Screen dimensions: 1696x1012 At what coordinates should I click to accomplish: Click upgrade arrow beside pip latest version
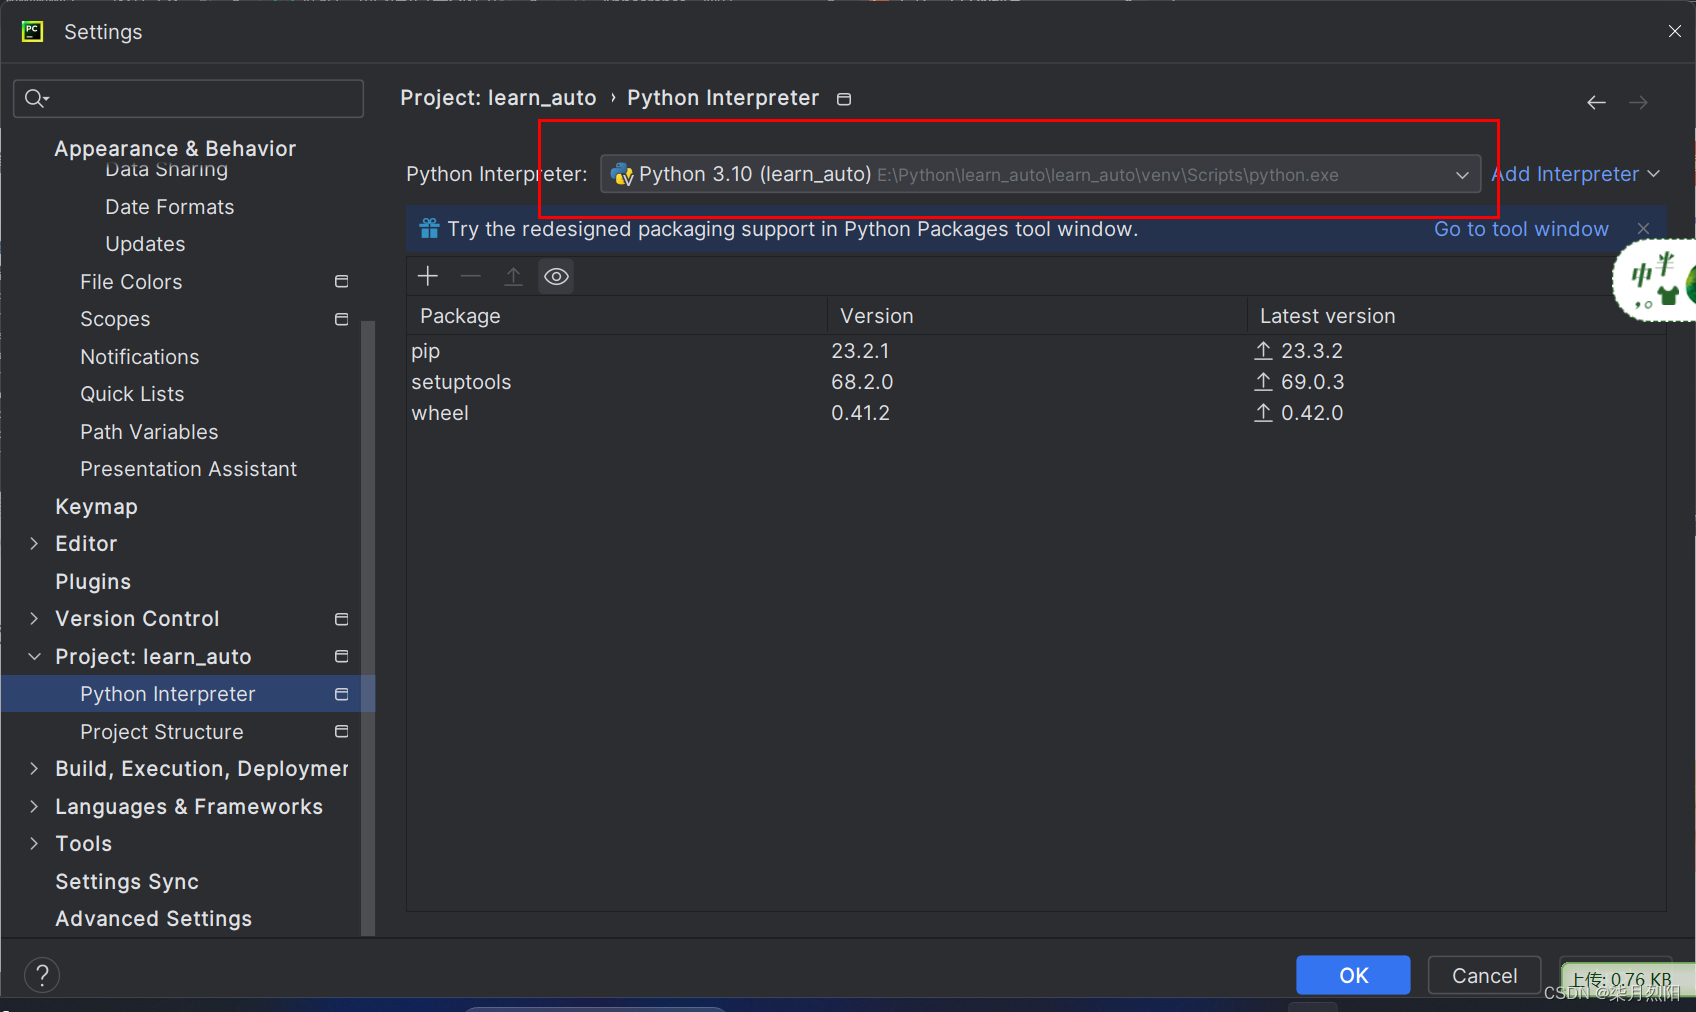coord(1263,351)
